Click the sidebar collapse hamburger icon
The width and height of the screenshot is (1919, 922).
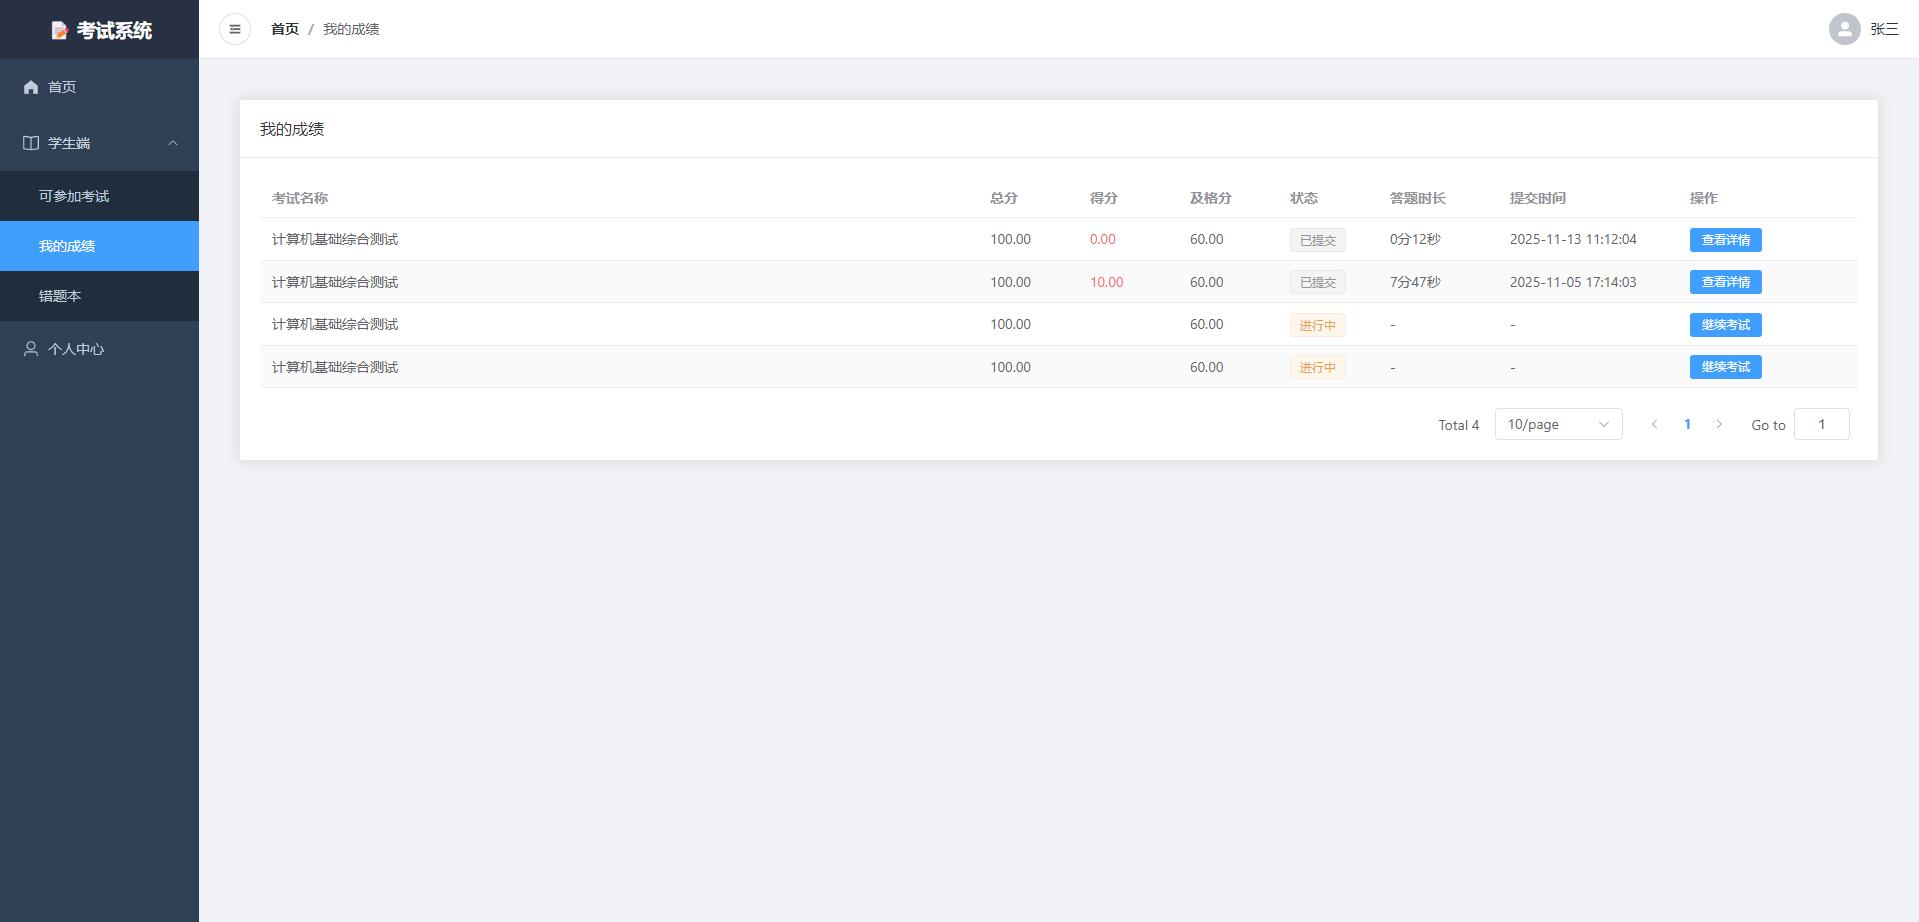click(235, 29)
